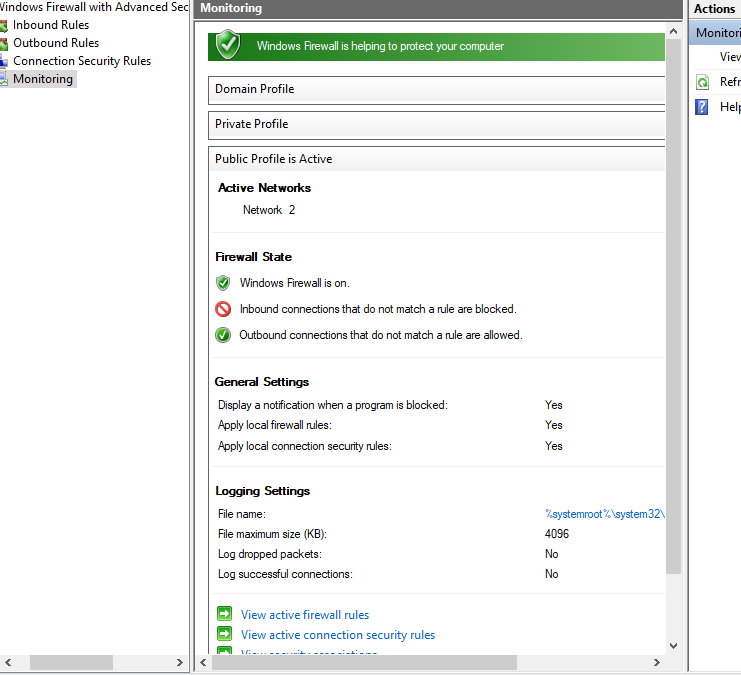This screenshot has height=675, width=741.
Task: Click the left arrow of the tree pane scrollbar
Action: [8, 662]
